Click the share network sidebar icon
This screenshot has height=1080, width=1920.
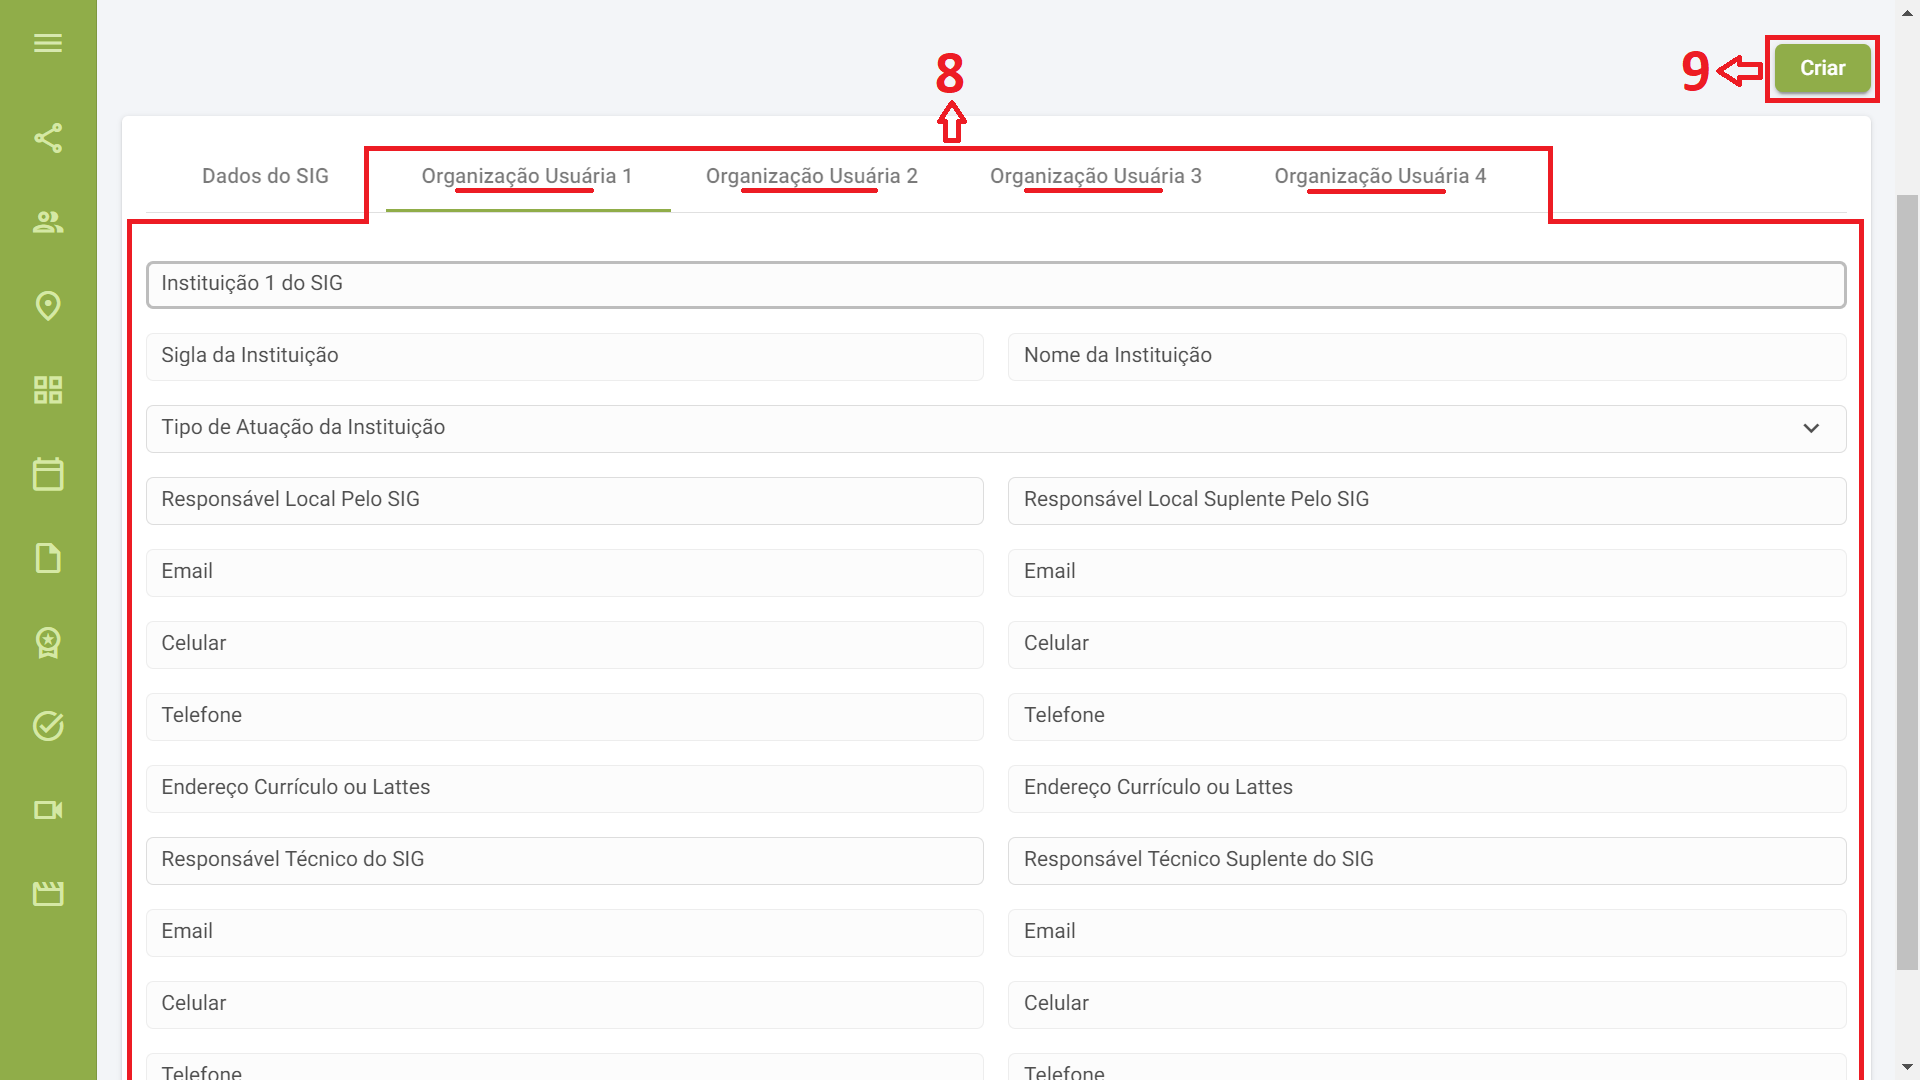point(48,138)
